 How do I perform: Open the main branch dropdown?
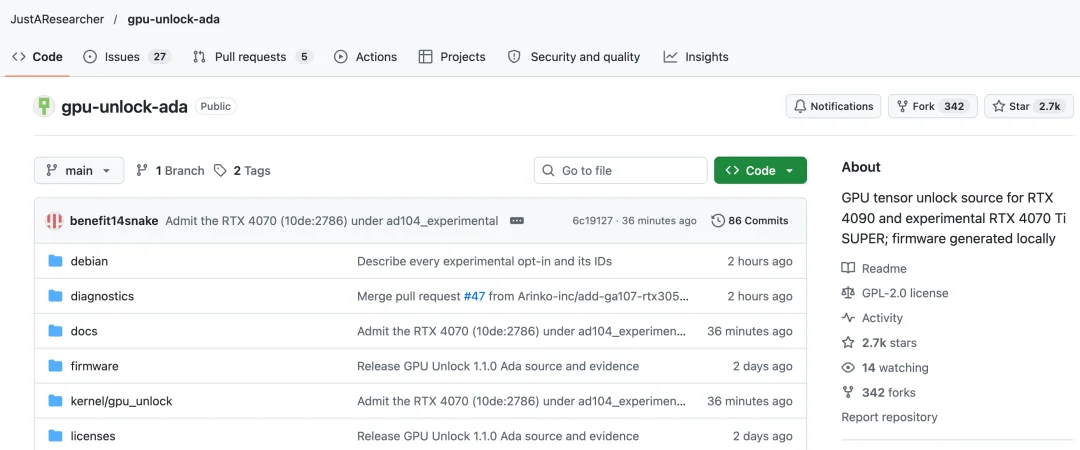click(x=79, y=170)
